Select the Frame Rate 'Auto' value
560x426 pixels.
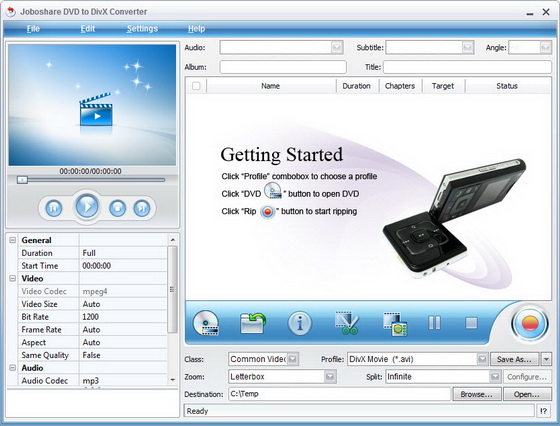pyautogui.click(x=123, y=329)
